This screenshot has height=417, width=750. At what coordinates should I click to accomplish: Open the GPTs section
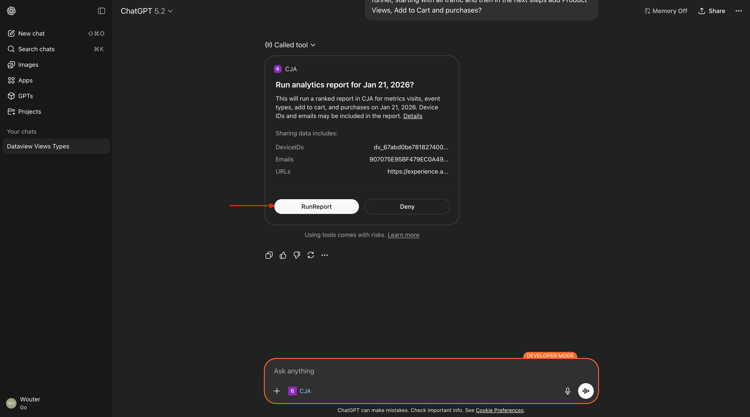pos(56,96)
